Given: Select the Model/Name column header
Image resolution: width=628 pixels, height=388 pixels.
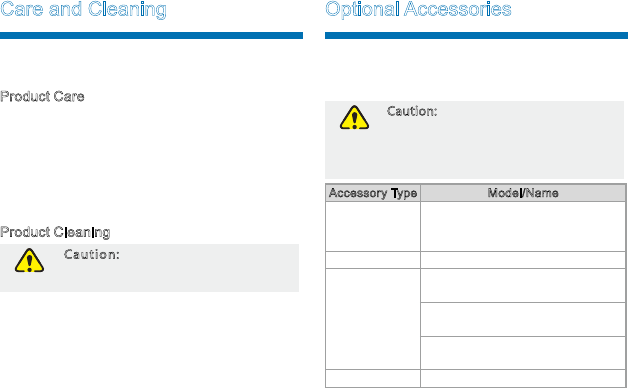Looking at the screenshot, I should [523, 193].
